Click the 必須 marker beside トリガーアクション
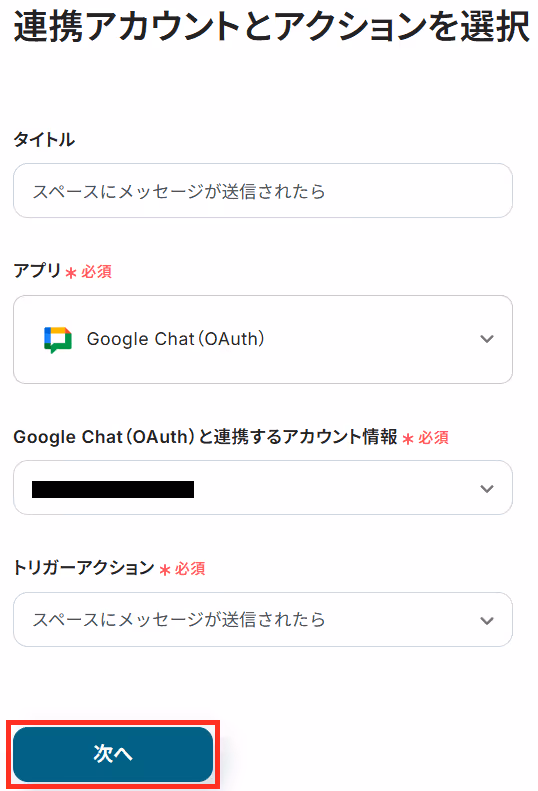Viewport: 538px width, 791px height. [x=190, y=569]
